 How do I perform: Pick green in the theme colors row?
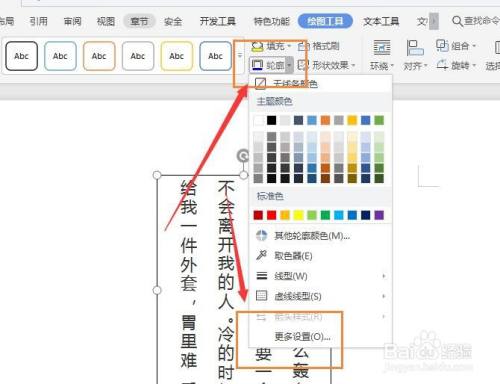(x=379, y=120)
